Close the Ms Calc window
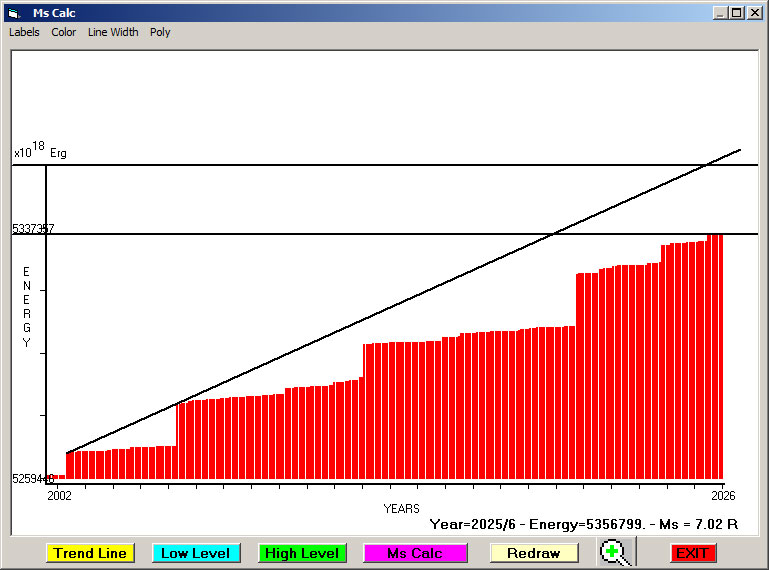Screen dimensions: 769x570 pos(754,13)
